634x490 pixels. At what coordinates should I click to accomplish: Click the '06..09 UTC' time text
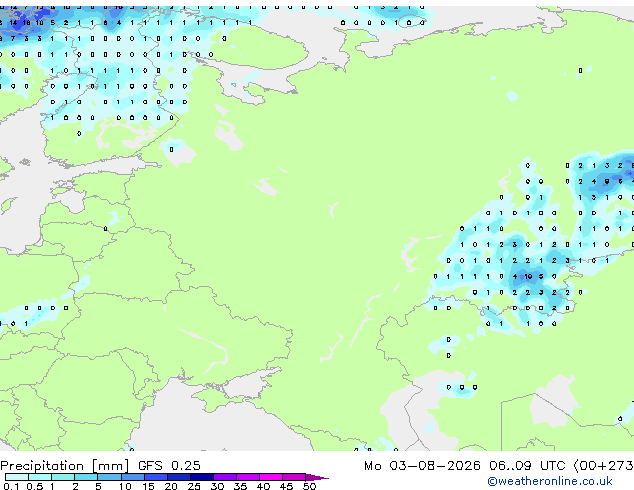(526, 466)
